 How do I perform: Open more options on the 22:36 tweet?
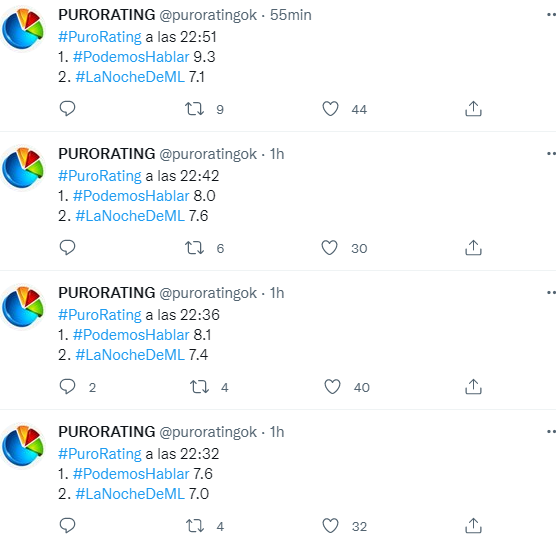(x=551, y=292)
